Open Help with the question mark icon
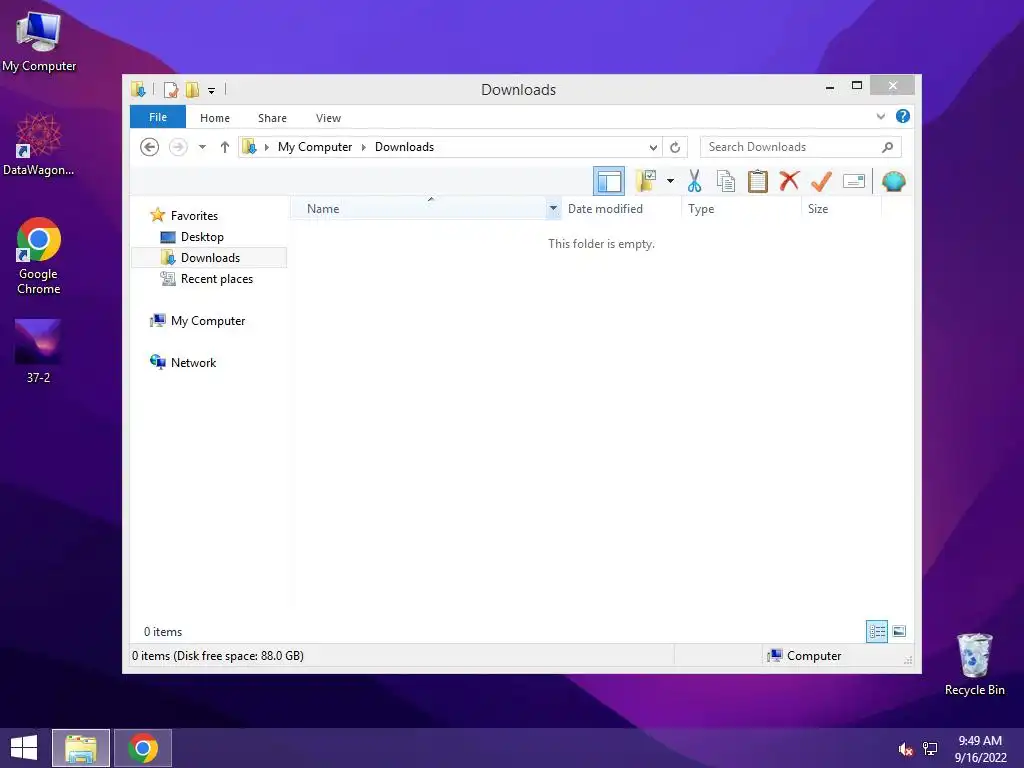Viewport: 1024px width, 768px height. [x=903, y=116]
